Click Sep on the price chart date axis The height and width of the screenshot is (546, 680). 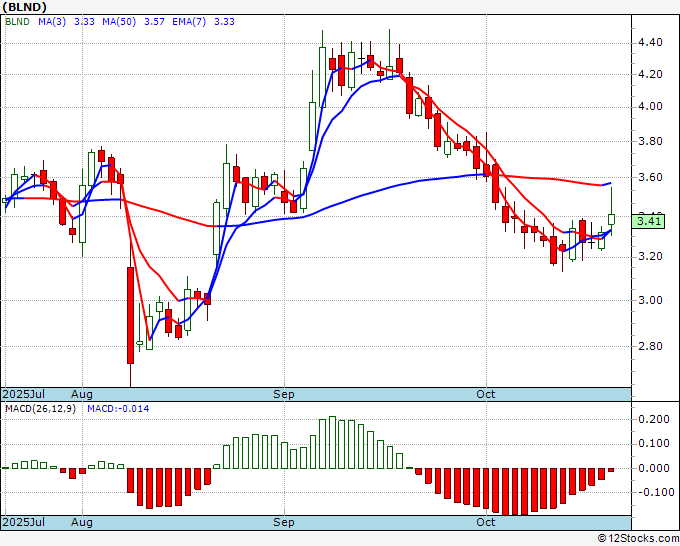[284, 394]
